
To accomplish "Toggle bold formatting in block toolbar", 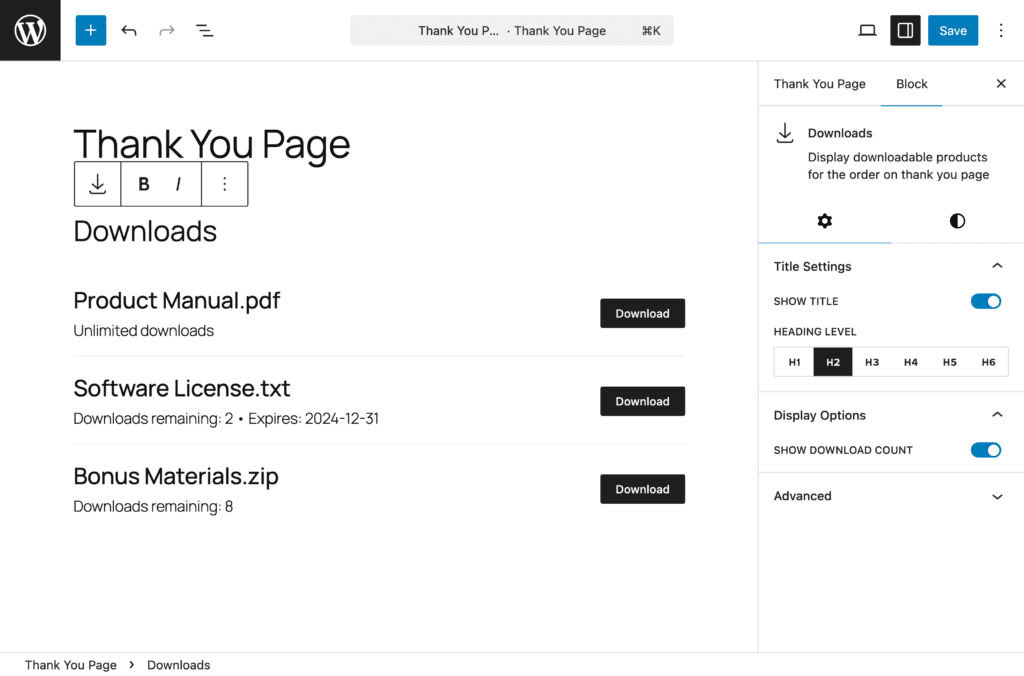I will (x=143, y=184).
